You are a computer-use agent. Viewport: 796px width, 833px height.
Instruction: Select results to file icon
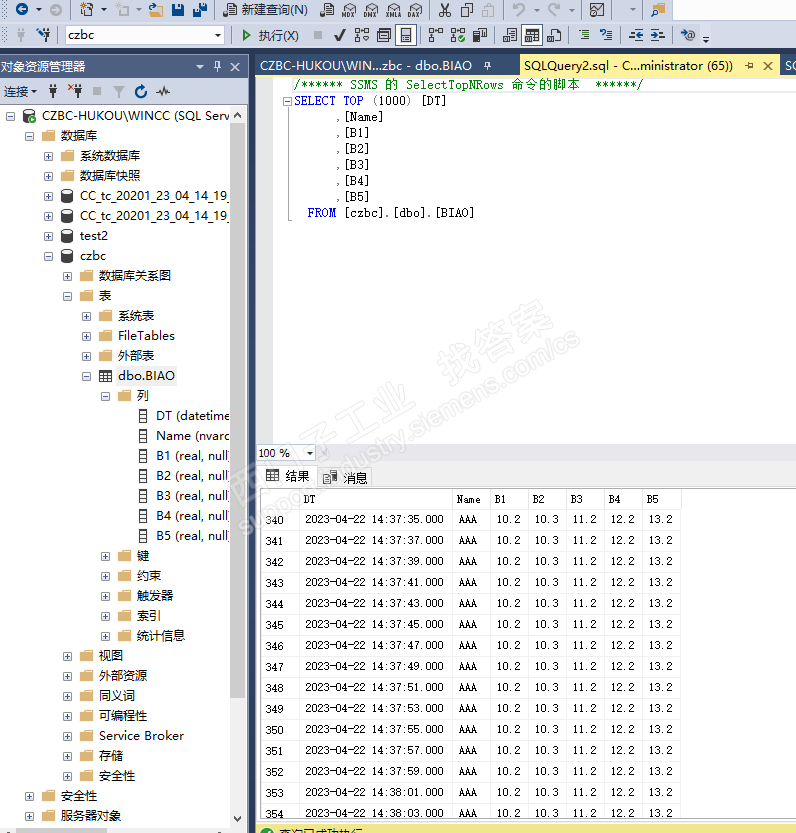tap(554, 36)
